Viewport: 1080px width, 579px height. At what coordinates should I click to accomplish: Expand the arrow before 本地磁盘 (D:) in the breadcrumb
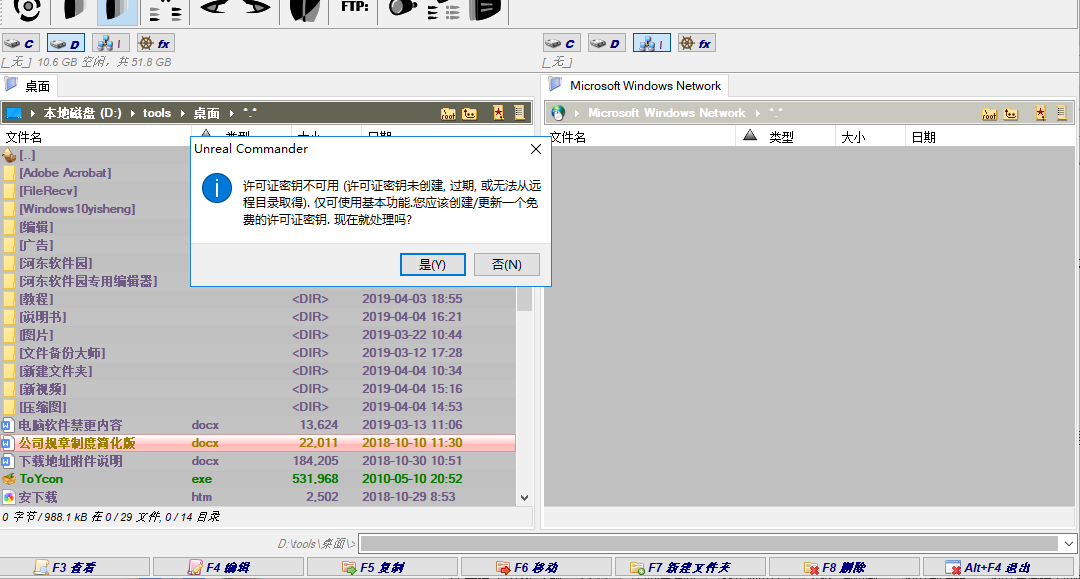pos(32,113)
